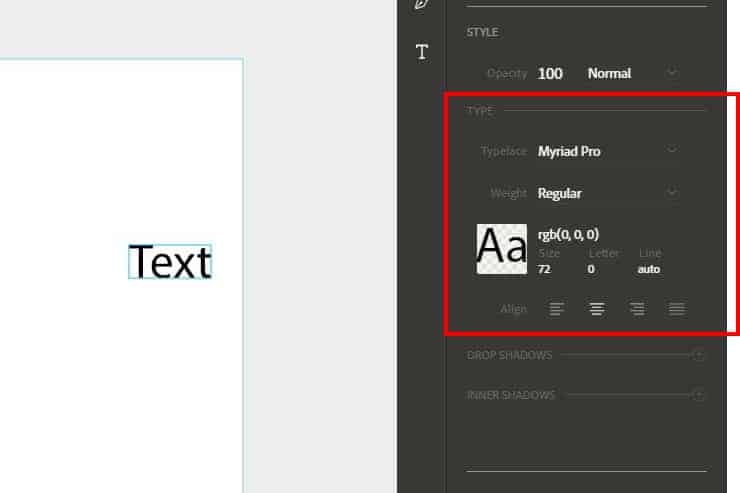This screenshot has width=740, height=493.
Task: Click the rgb(0, 0, 0) color value
Action: tap(568, 234)
